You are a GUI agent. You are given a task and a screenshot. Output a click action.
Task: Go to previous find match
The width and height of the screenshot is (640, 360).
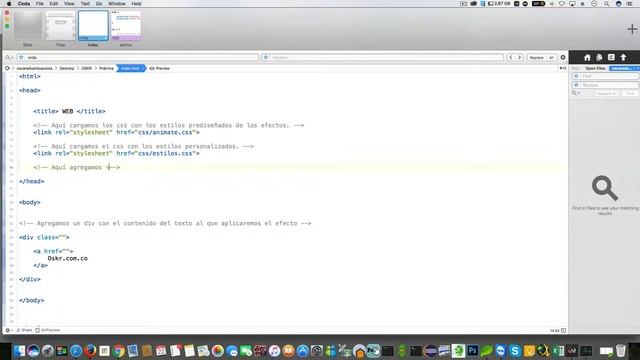tap(511, 58)
